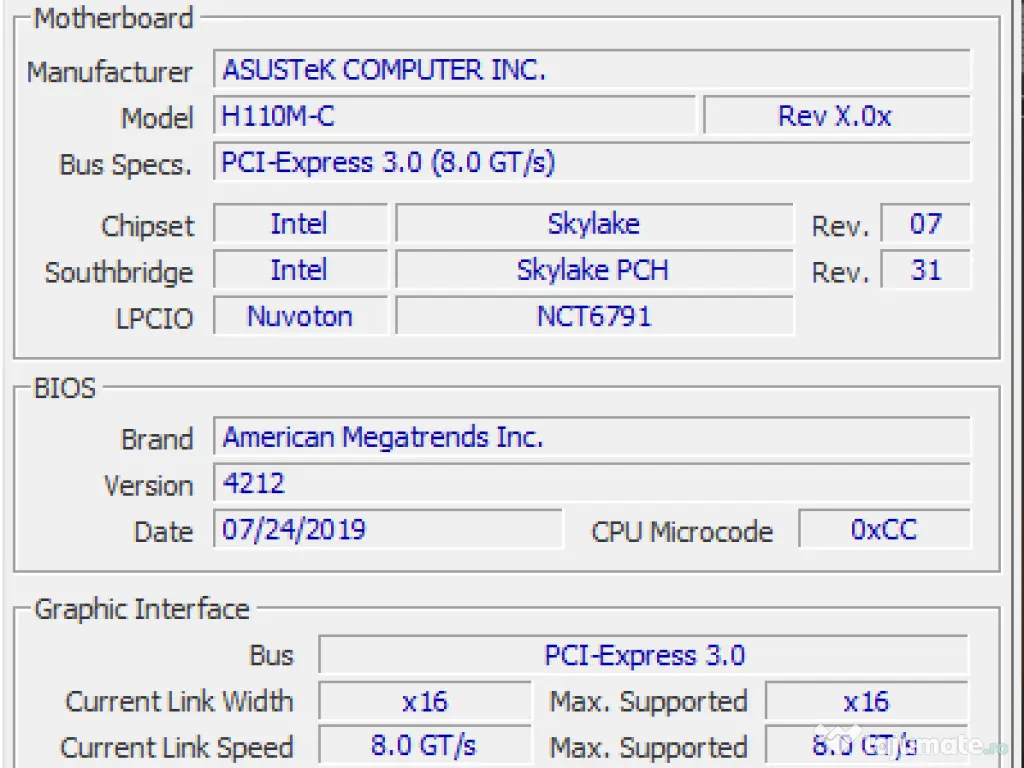Select the Skylake PCH southbridge field
The image size is (1024, 768).
click(594, 270)
